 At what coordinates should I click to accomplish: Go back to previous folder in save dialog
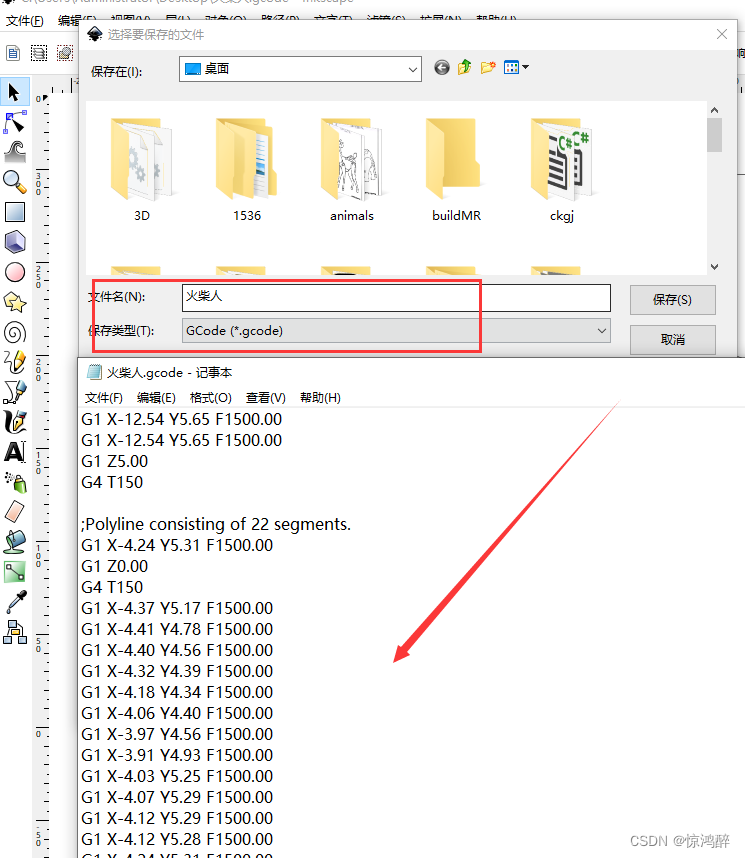[442, 68]
